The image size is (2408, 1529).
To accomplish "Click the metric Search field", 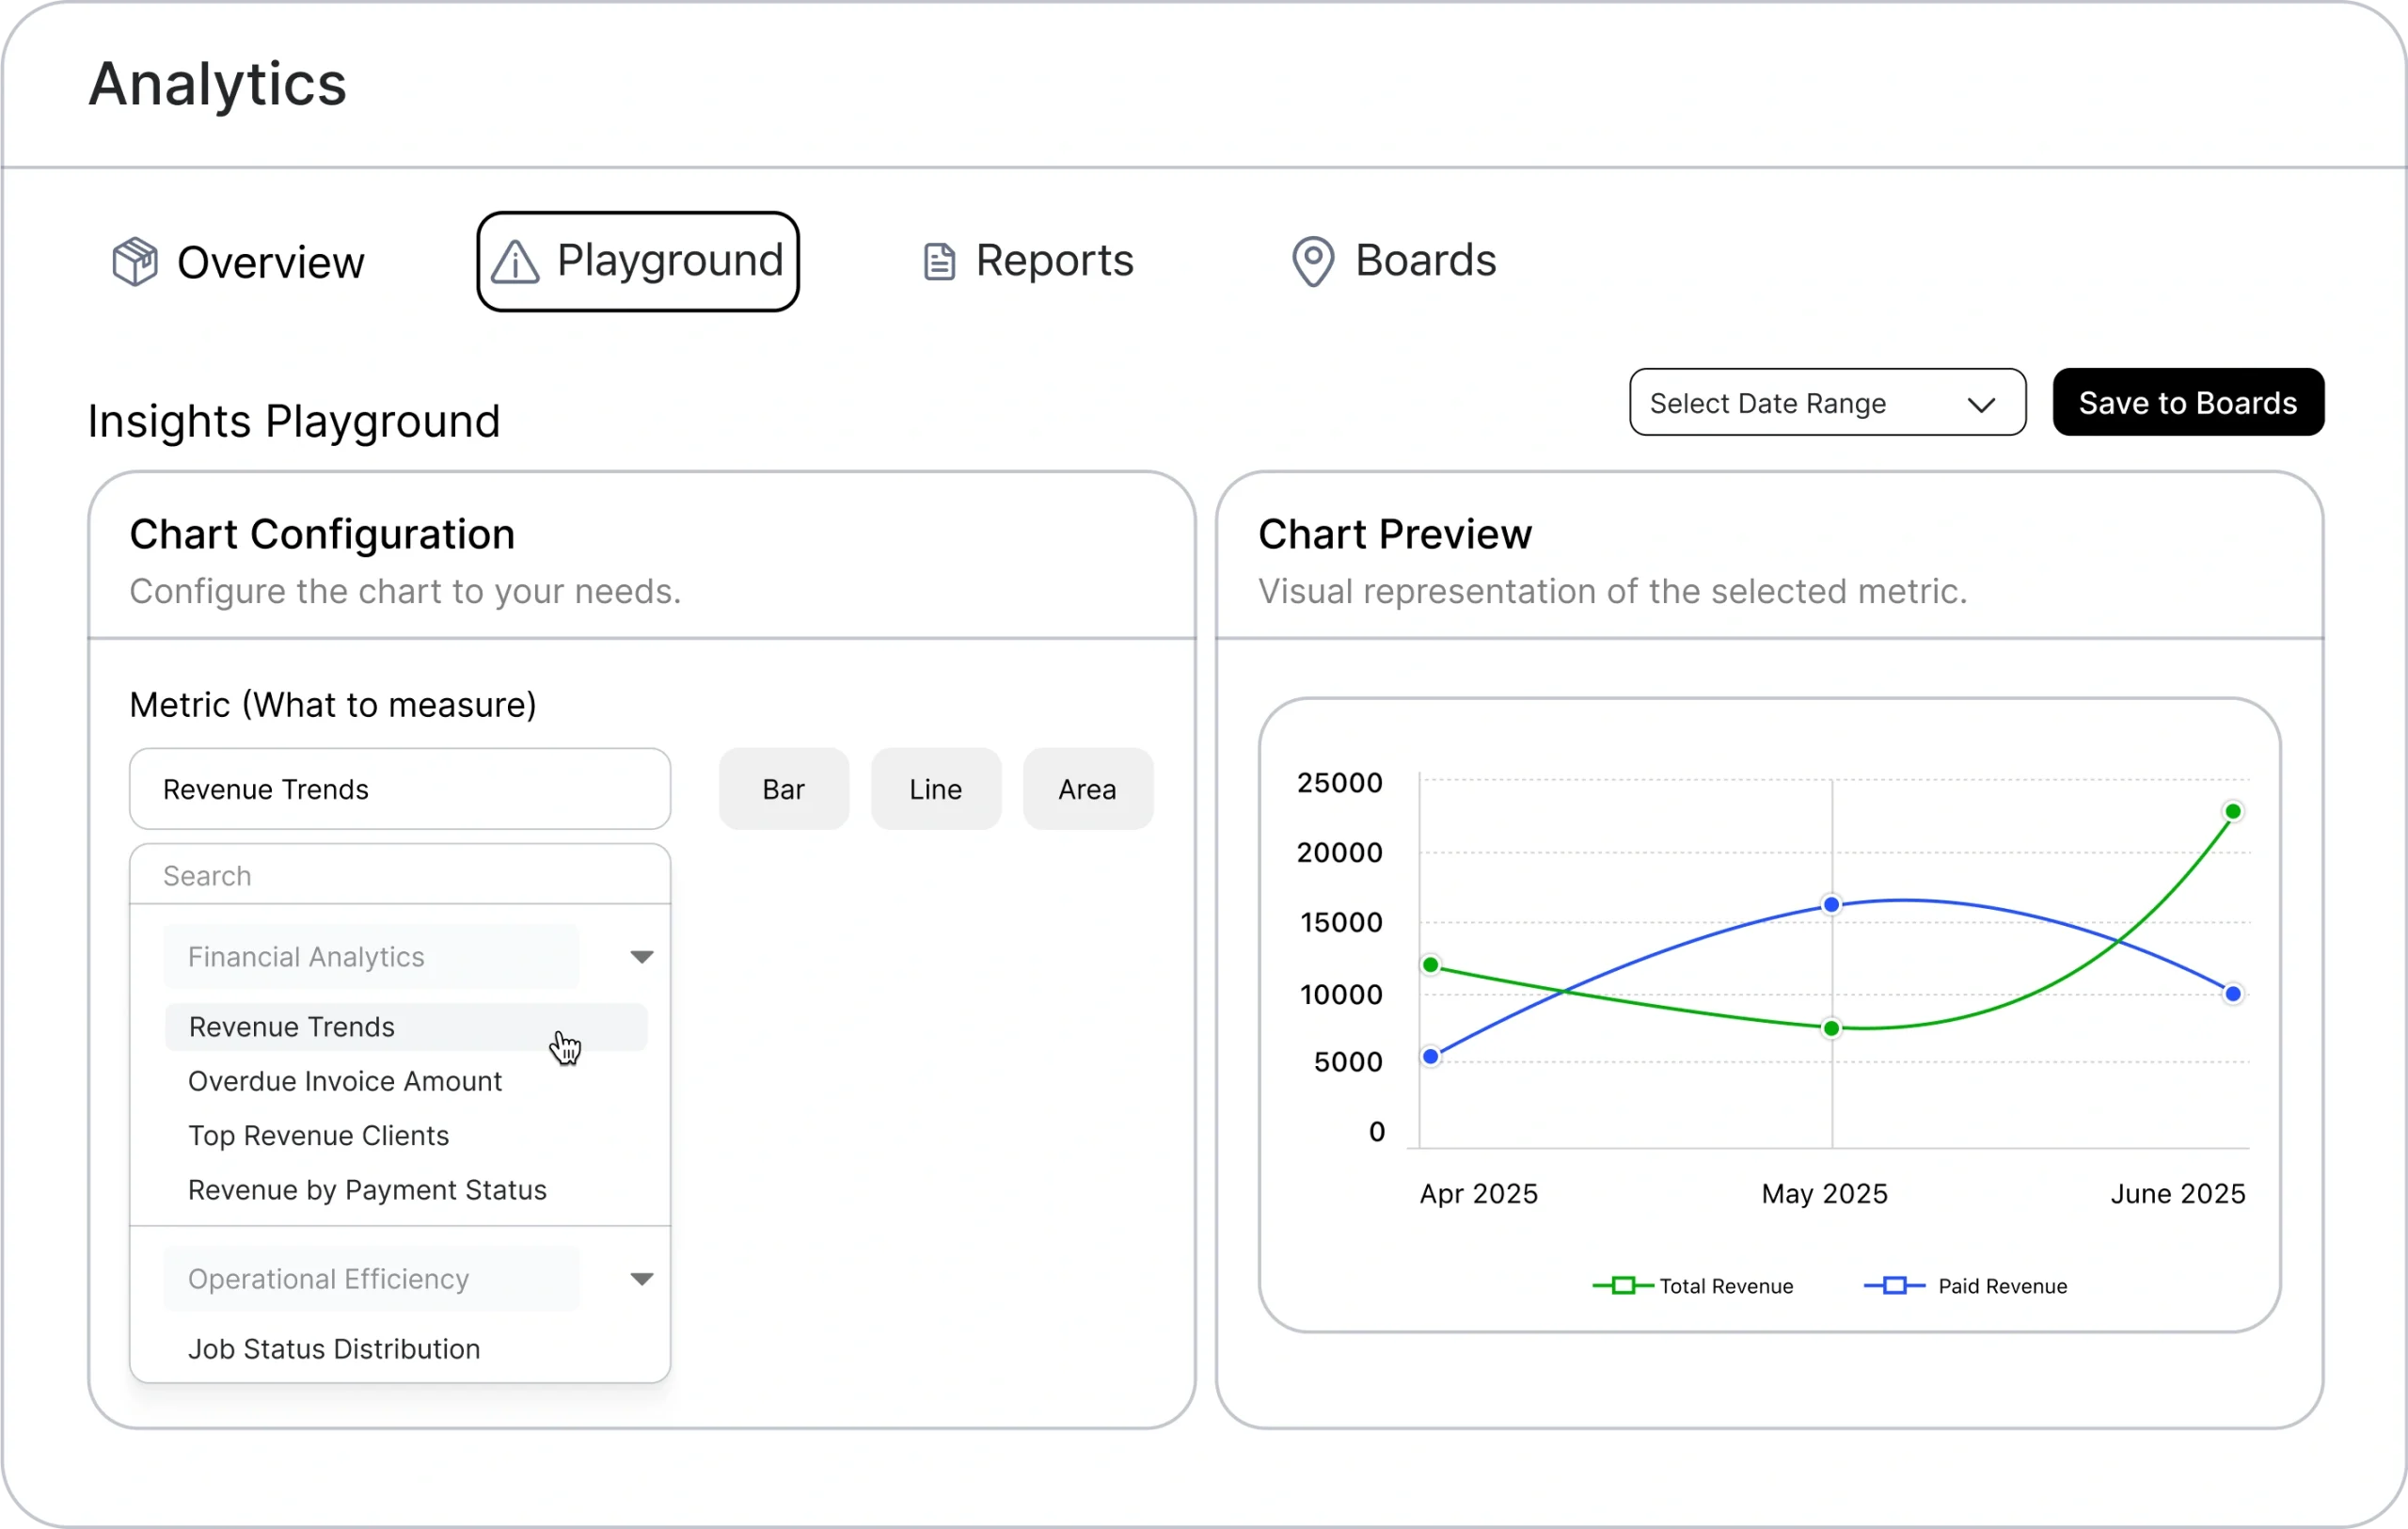I will (x=400, y=876).
